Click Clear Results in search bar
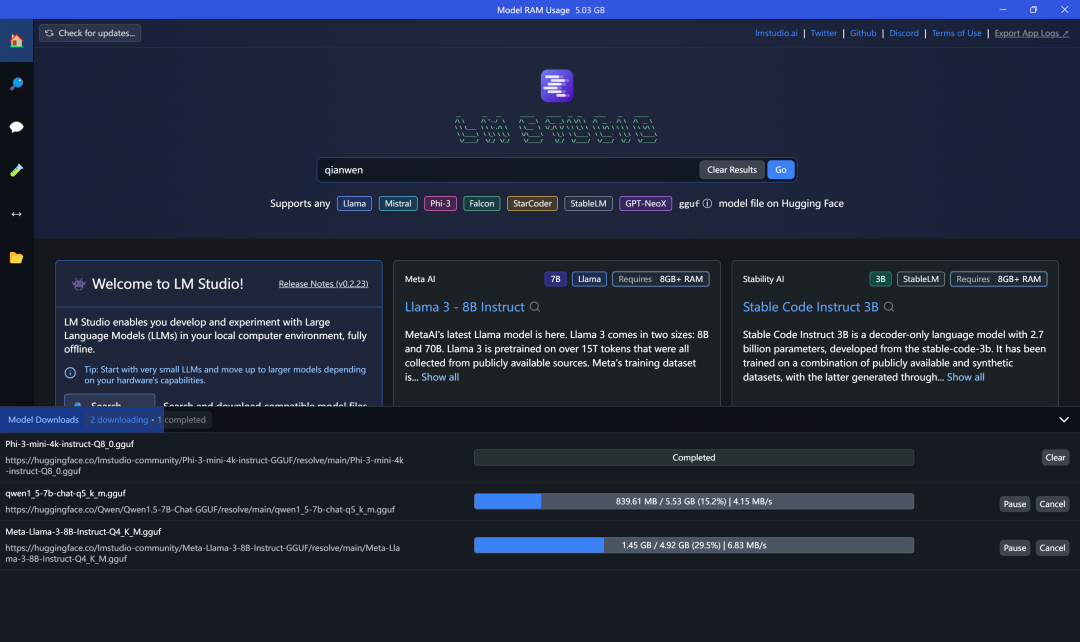Viewport: 1080px width, 642px height. [731, 170]
